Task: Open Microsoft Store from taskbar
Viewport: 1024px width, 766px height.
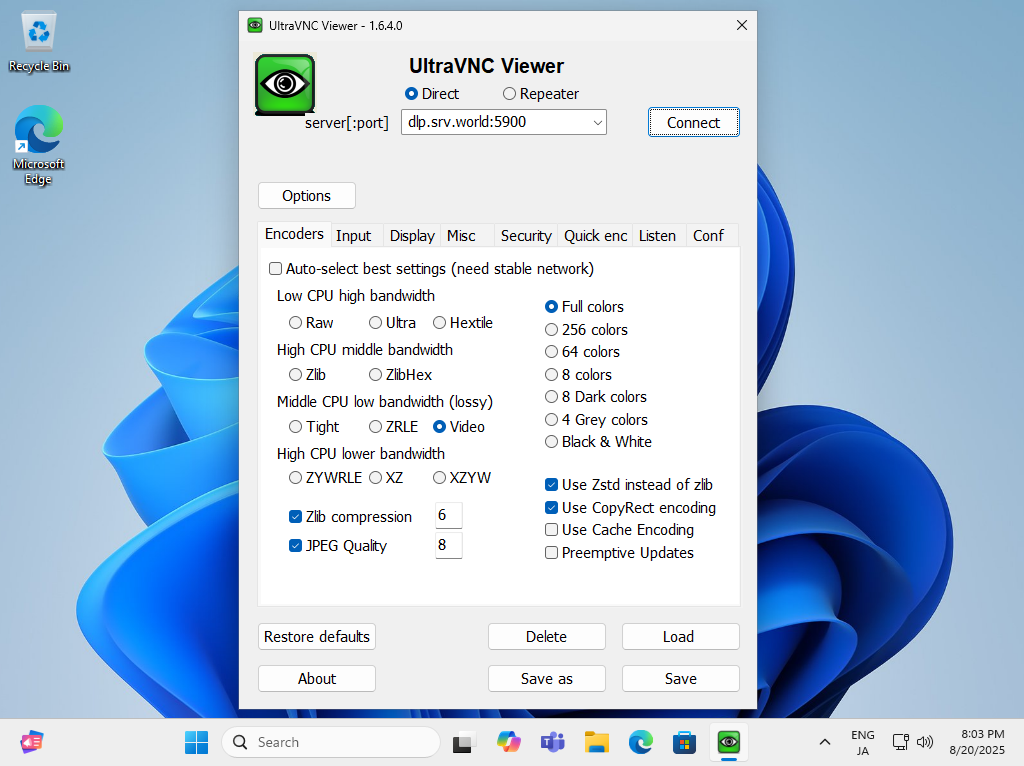Action: point(684,742)
